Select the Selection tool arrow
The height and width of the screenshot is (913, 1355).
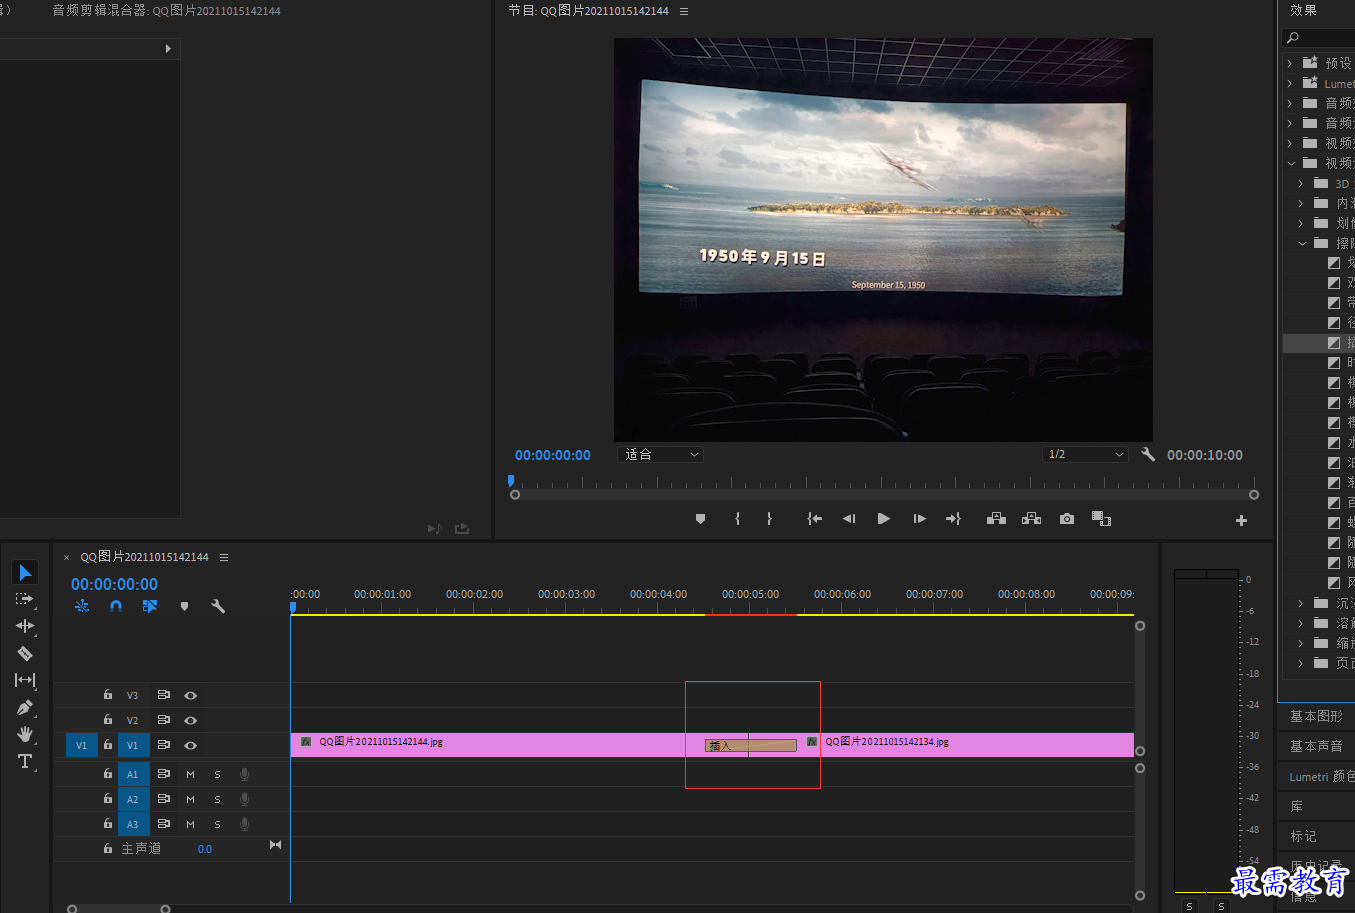[x=25, y=572]
